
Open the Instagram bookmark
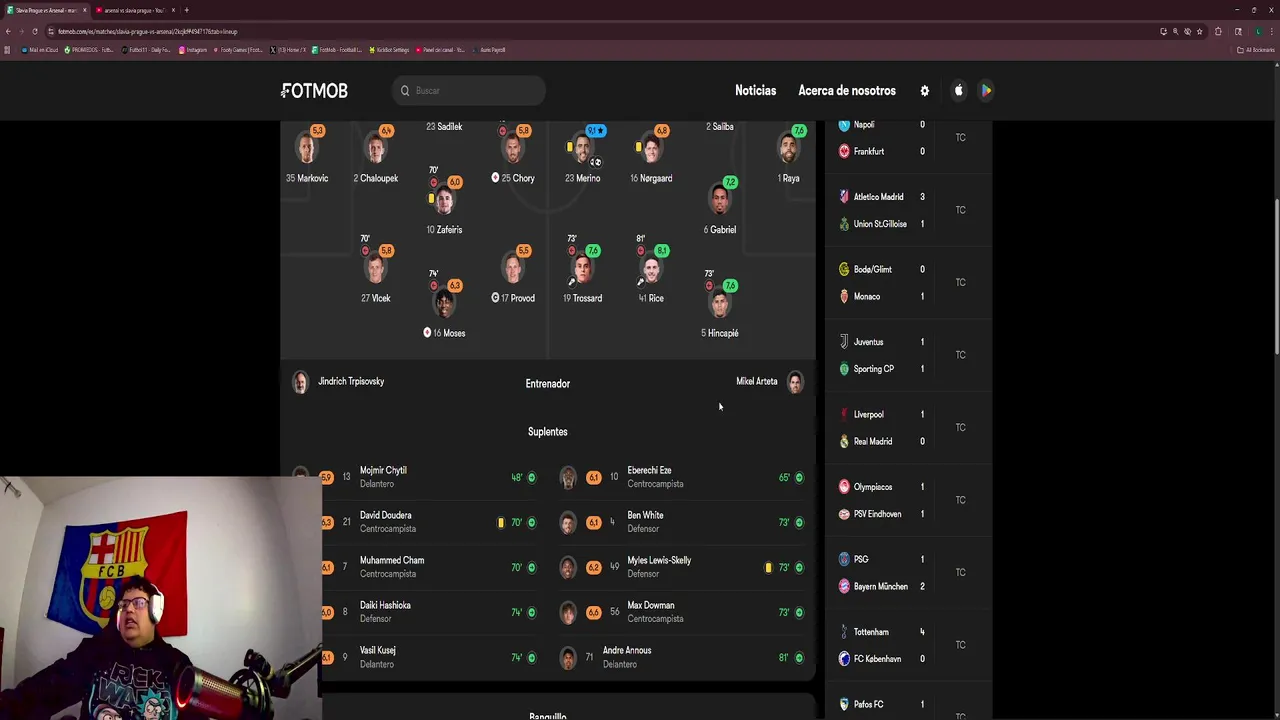point(193,50)
